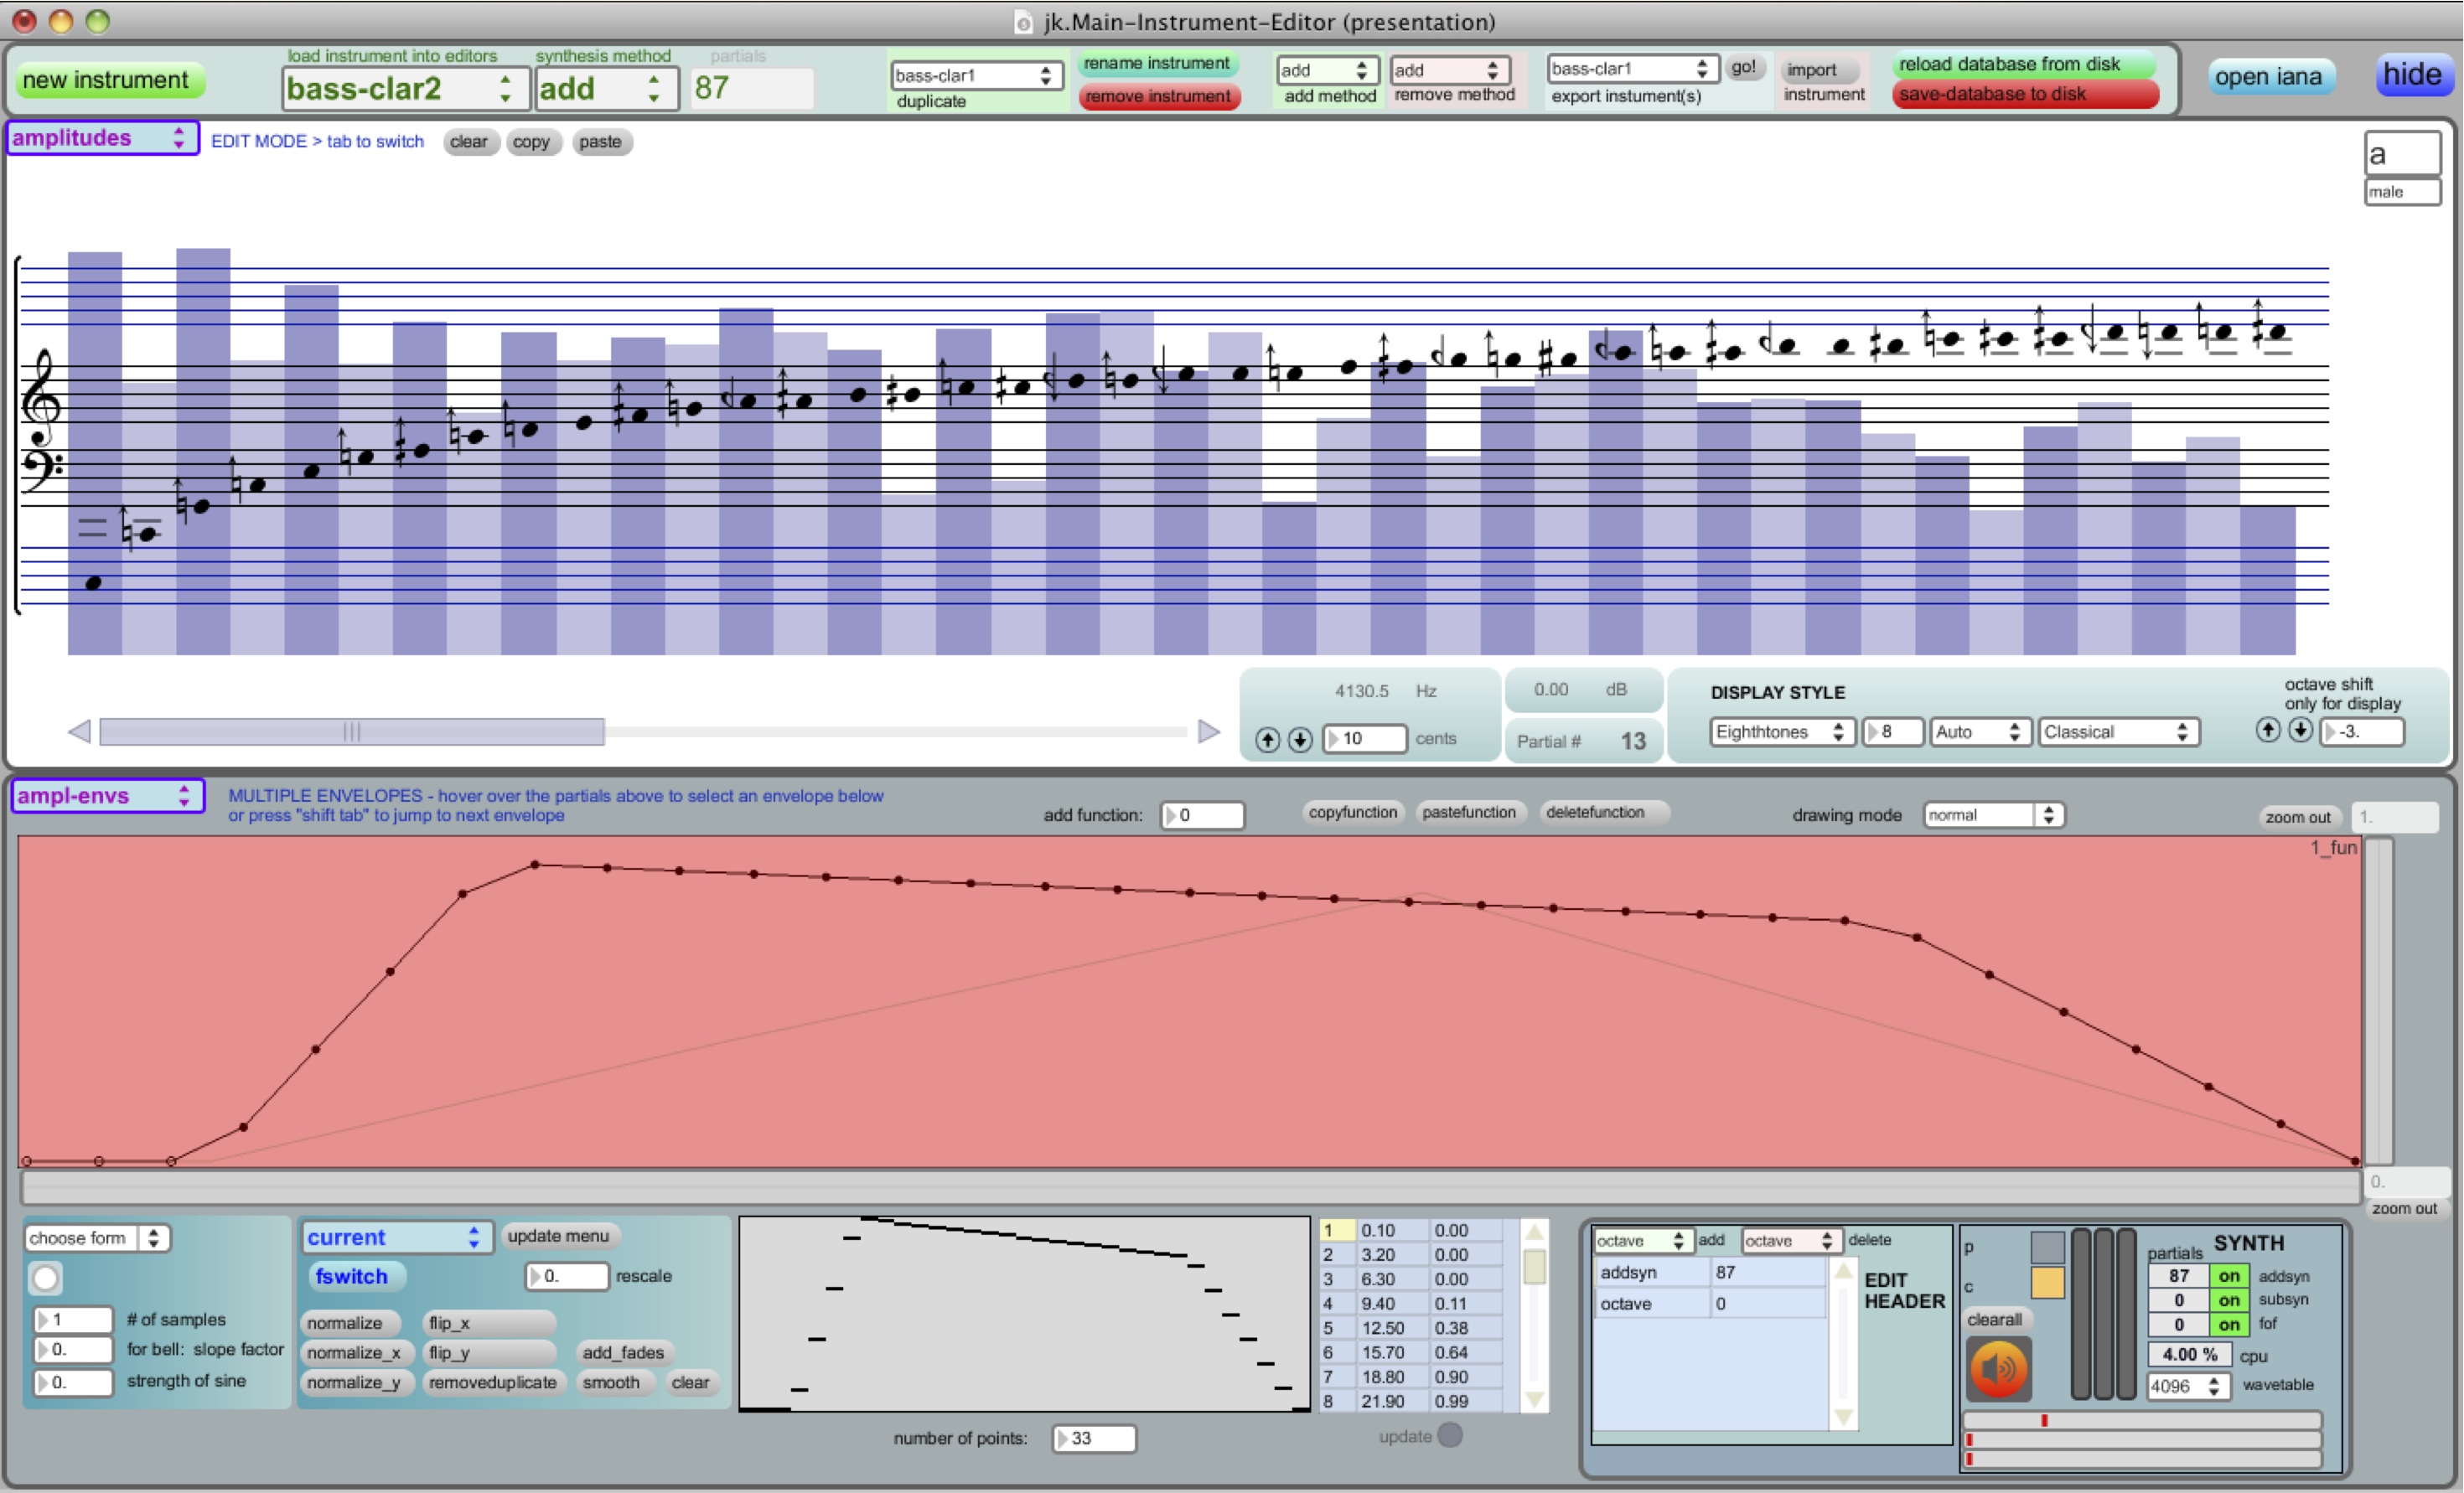Image resolution: width=2464 pixels, height=1493 pixels.
Task: Click the left scroll arrow under the amplitude display
Action: [80, 731]
